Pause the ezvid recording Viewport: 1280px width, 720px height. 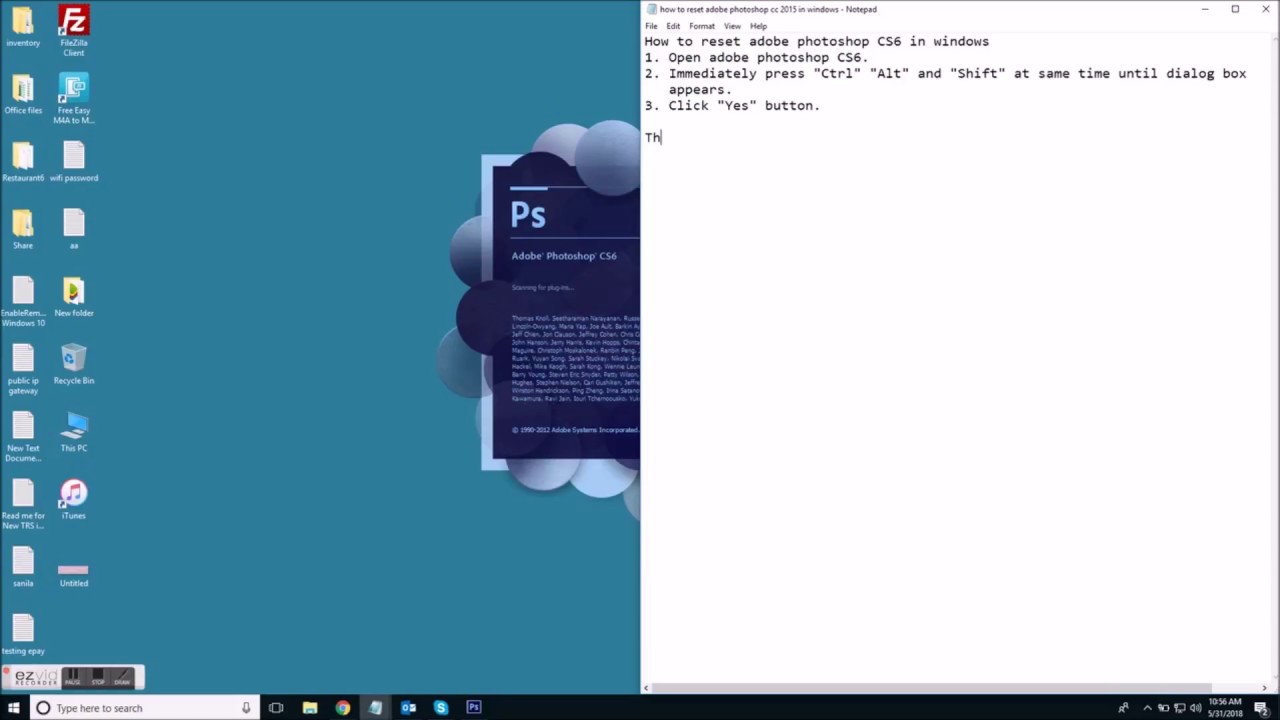(72, 677)
